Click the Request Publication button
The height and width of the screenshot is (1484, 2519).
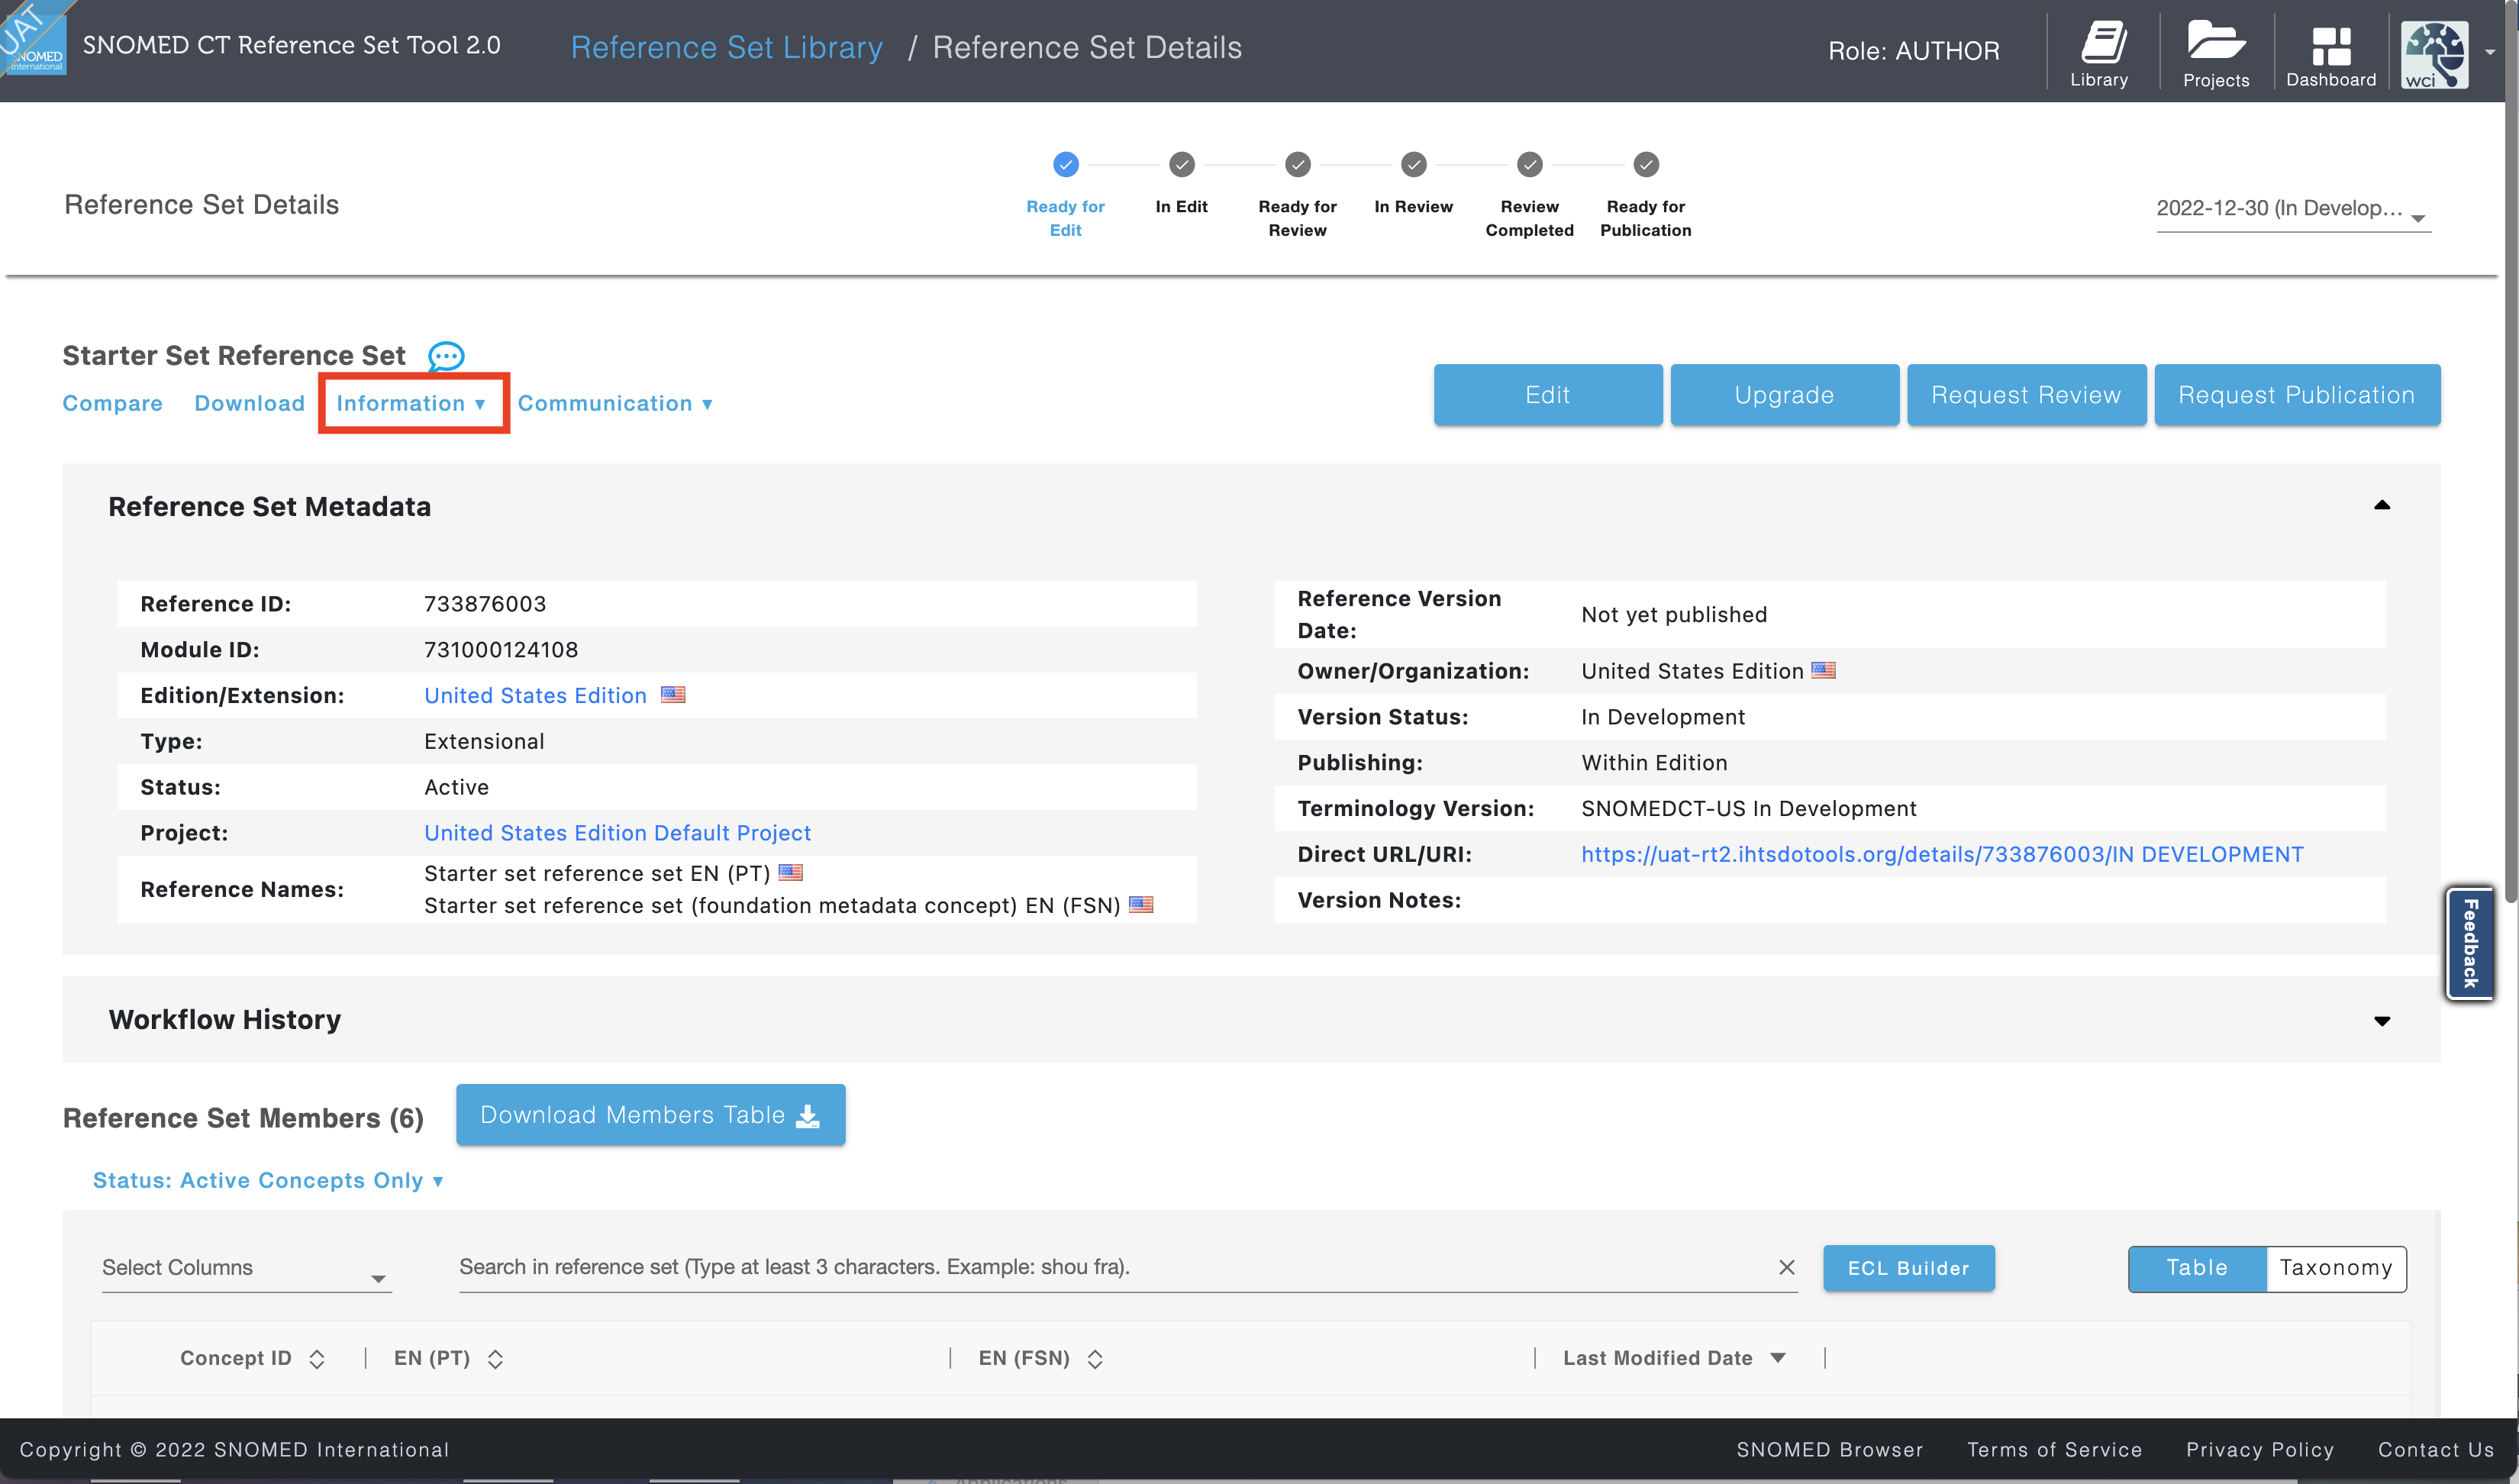[2296, 395]
